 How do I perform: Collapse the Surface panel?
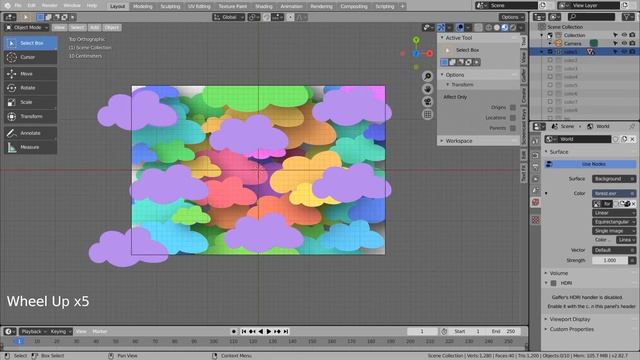[558, 152]
